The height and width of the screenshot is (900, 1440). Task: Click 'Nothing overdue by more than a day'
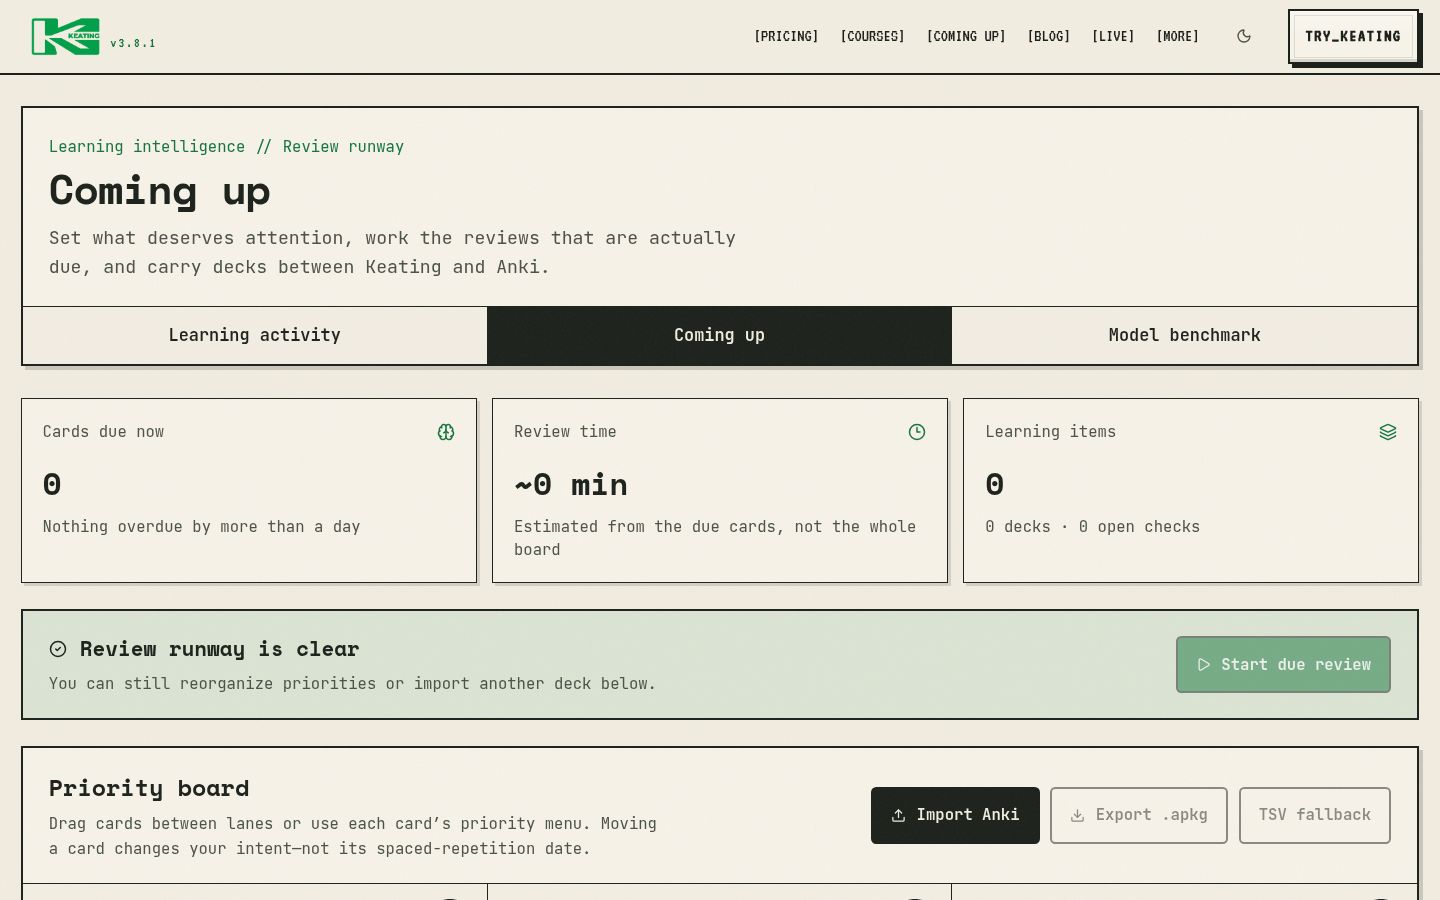(202, 527)
